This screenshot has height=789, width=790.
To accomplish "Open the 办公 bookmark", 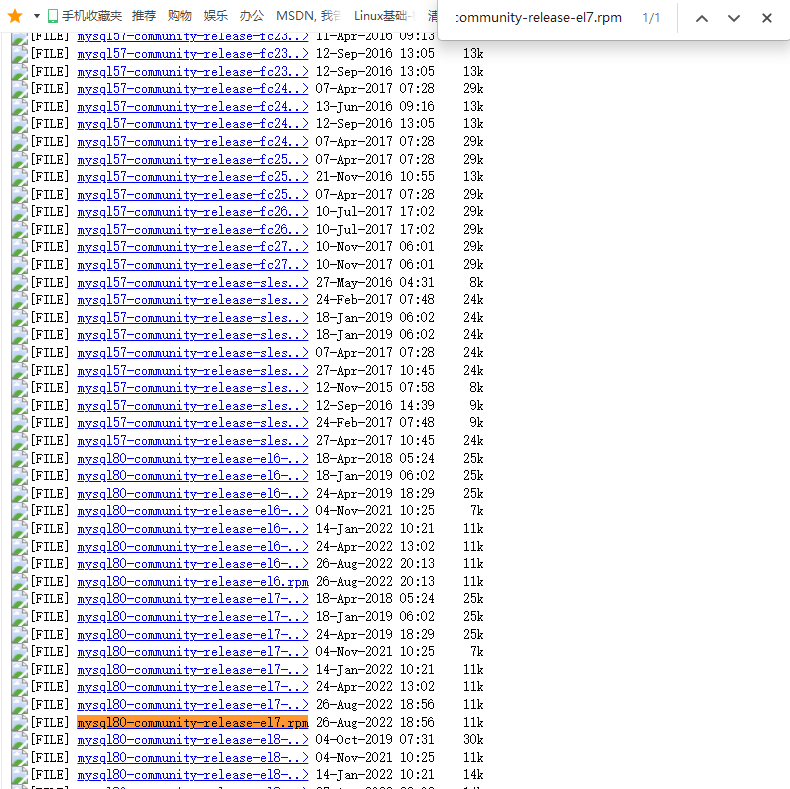I will pyautogui.click(x=252, y=16).
